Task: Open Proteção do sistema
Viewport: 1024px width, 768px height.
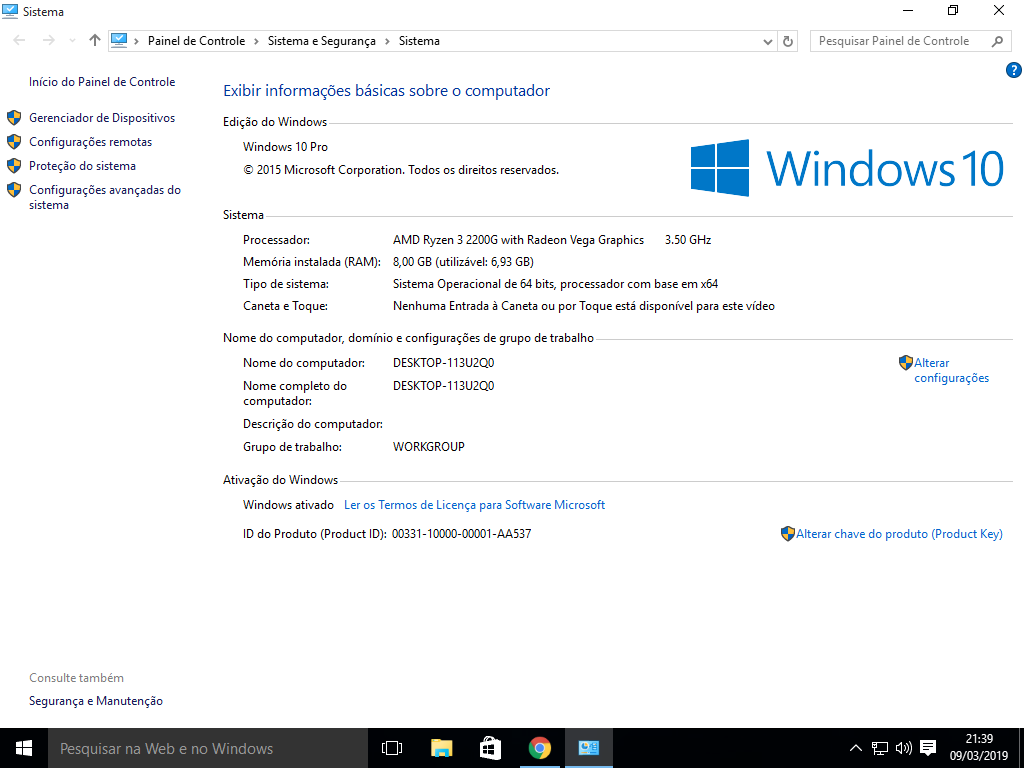Action: (82, 166)
